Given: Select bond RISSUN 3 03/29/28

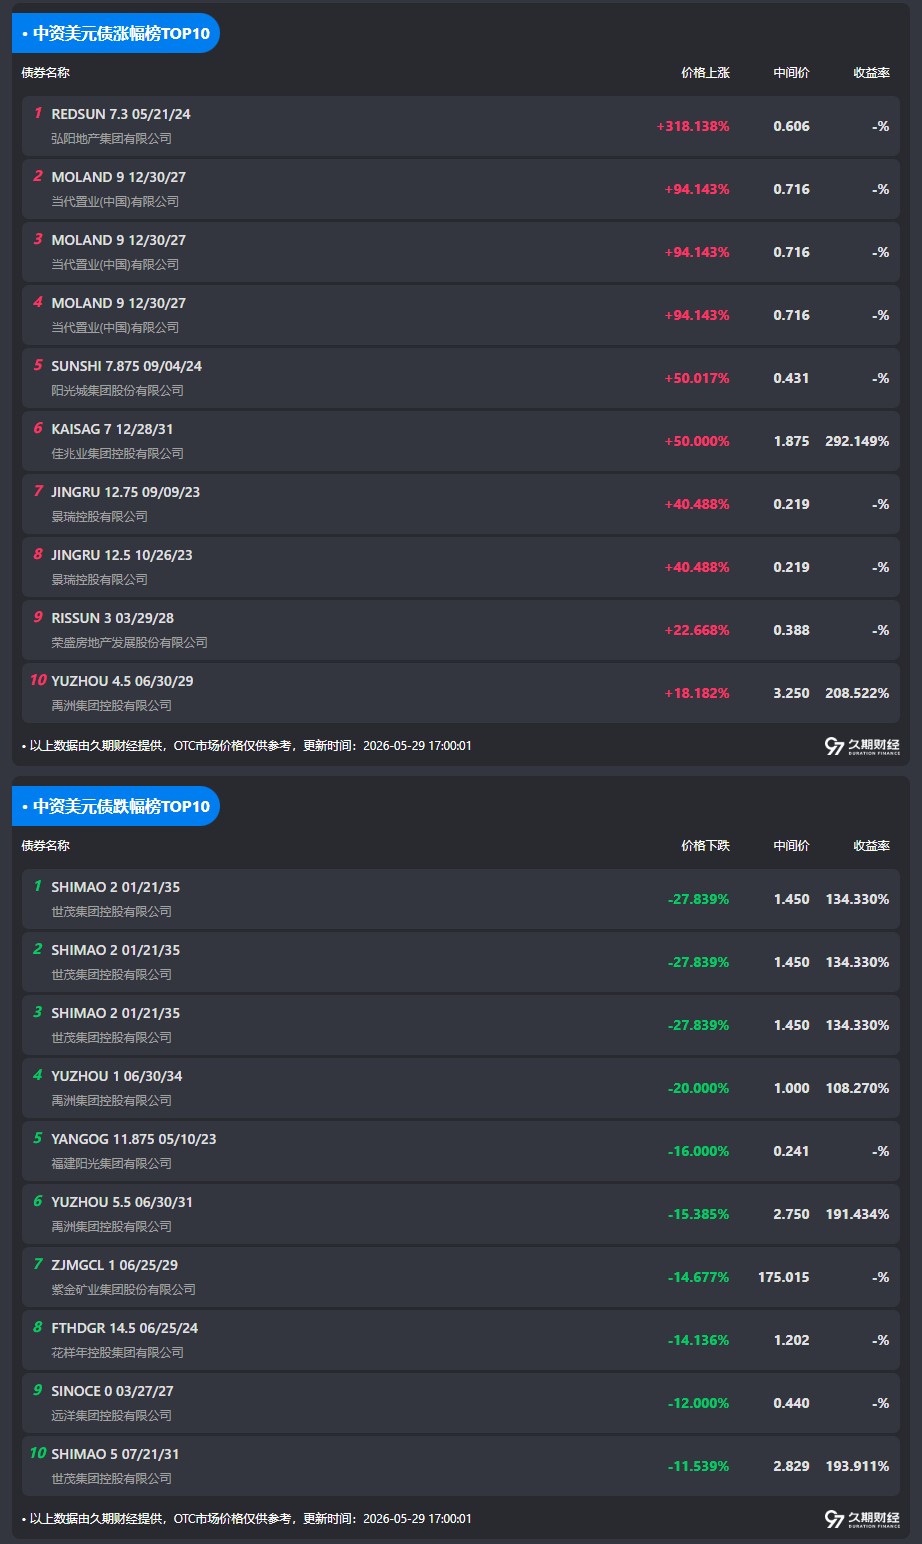Looking at the screenshot, I should (x=113, y=618).
